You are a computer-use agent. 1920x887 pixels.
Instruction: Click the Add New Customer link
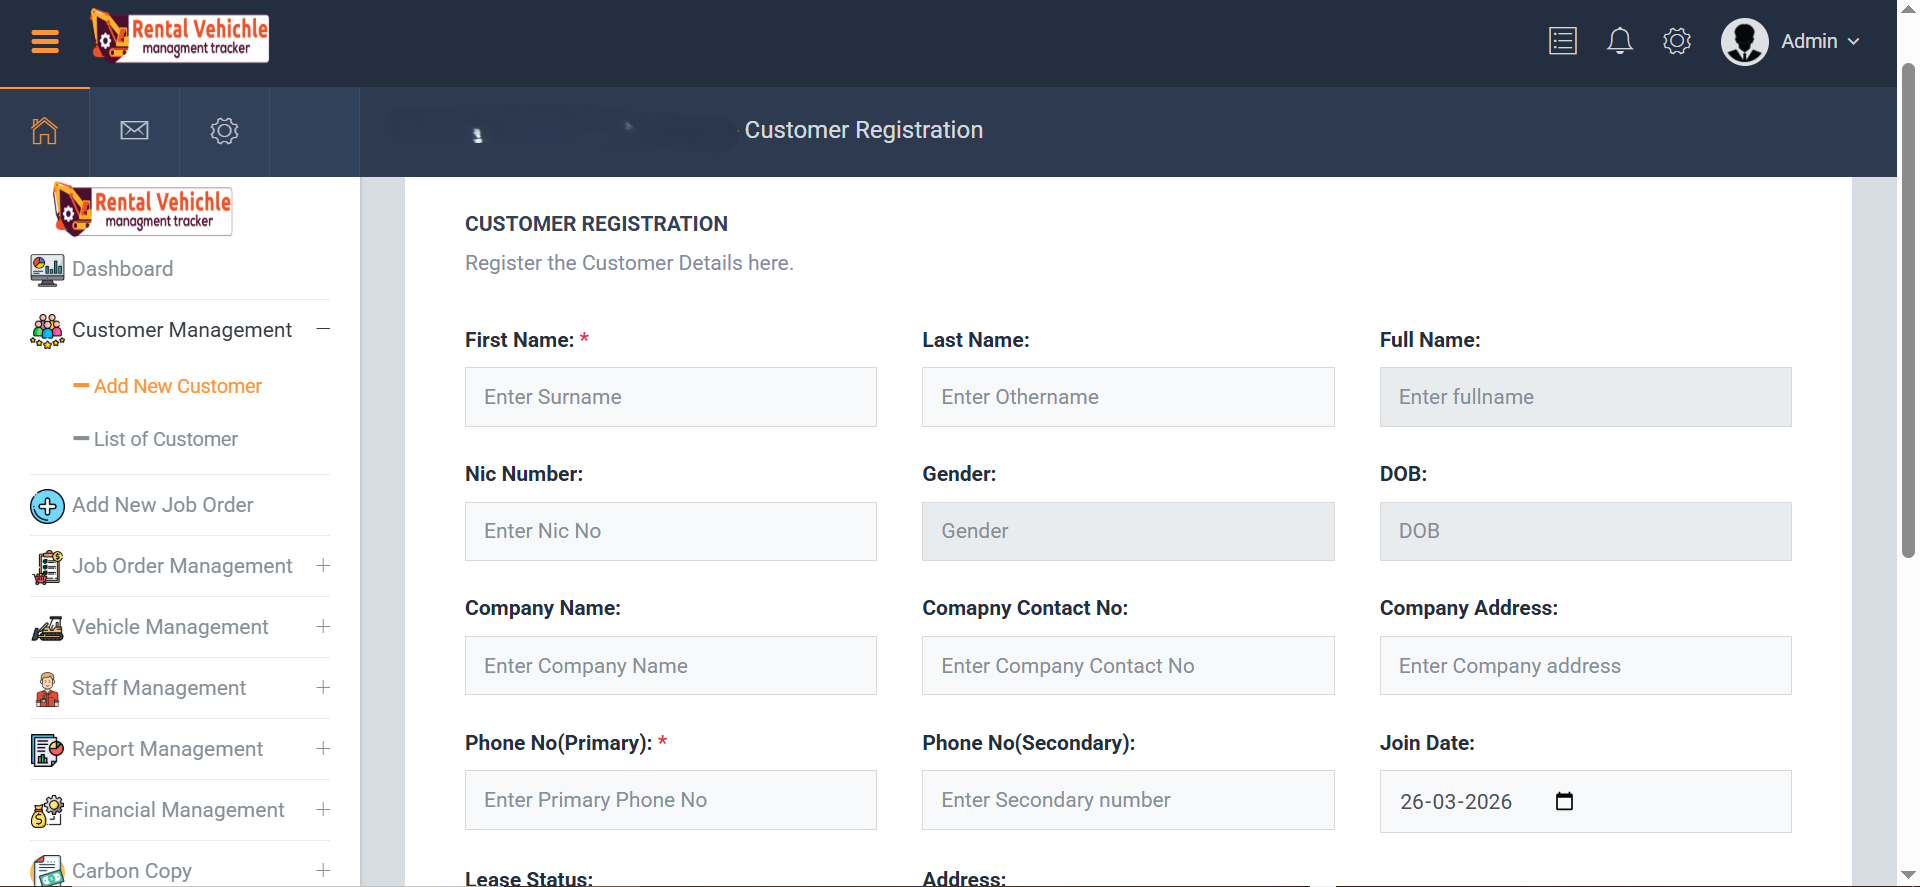(x=177, y=386)
